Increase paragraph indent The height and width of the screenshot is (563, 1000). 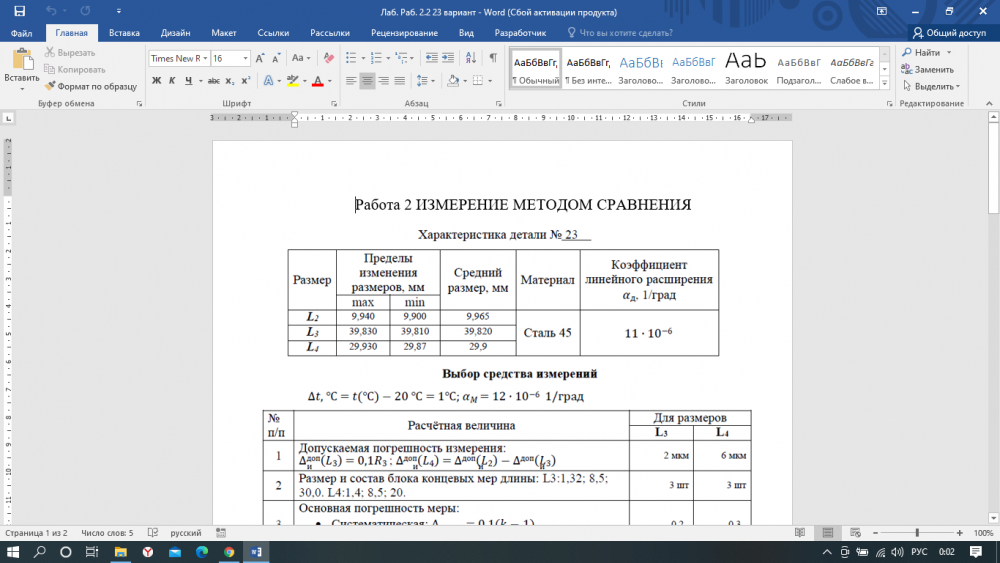448,58
